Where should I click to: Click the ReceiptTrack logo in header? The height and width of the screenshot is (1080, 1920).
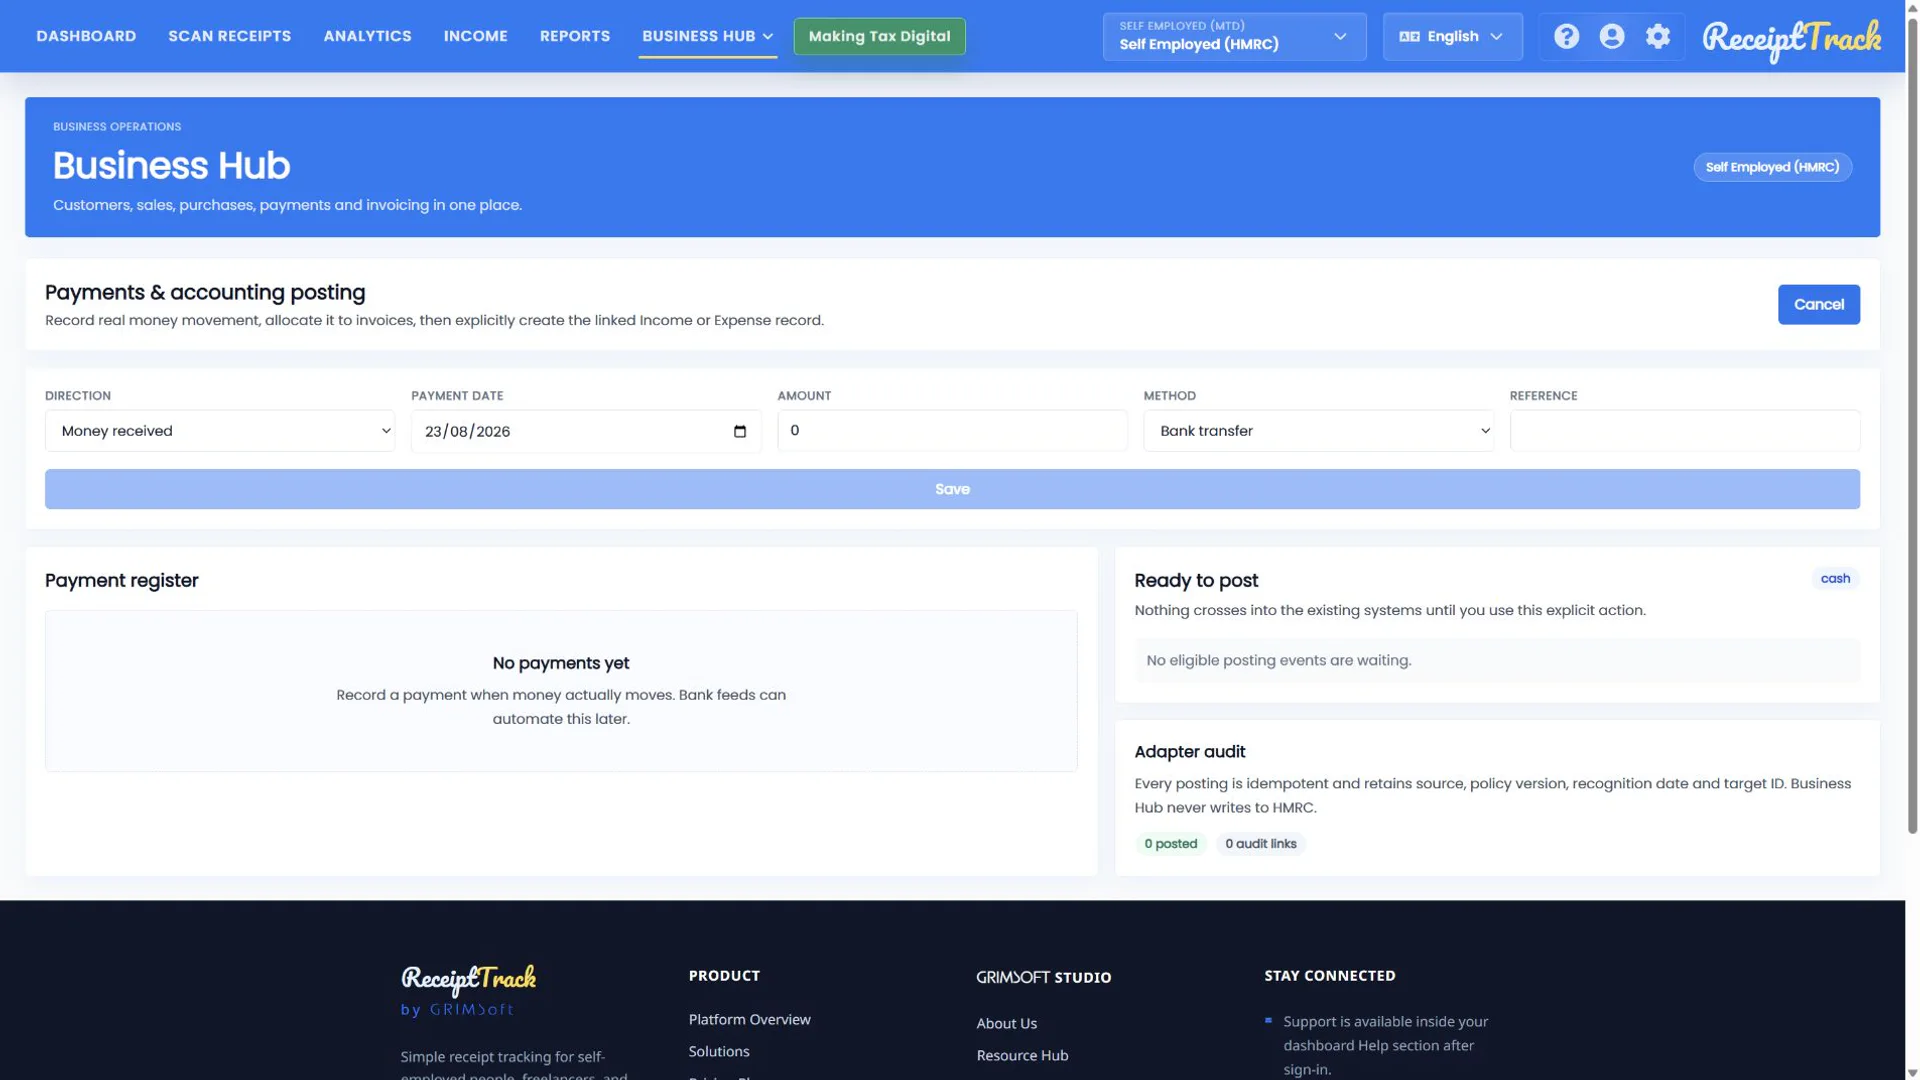[x=1792, y=40]
